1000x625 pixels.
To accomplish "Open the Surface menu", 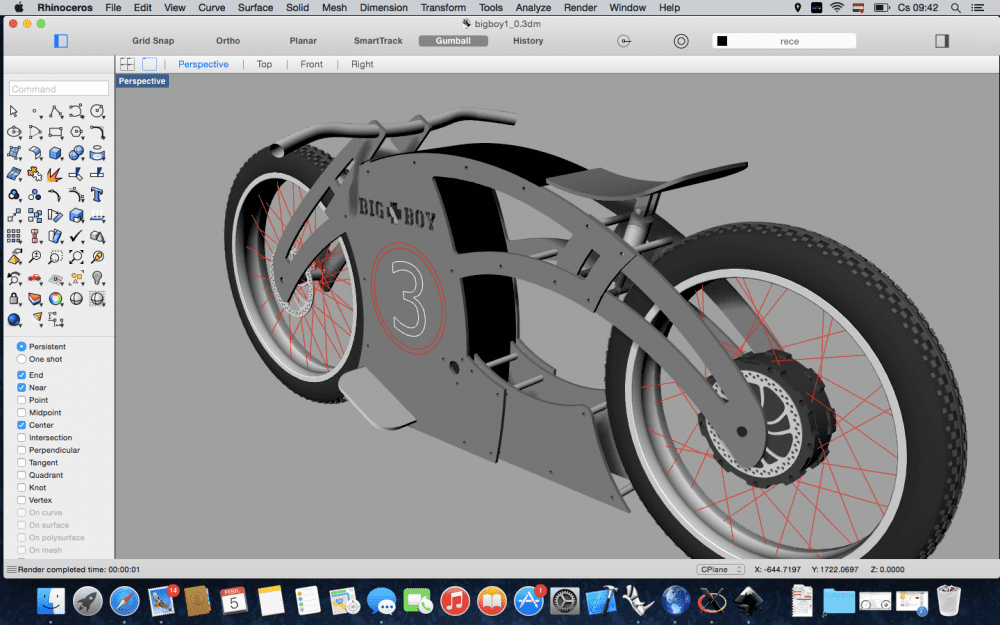I will click(255, 8).
